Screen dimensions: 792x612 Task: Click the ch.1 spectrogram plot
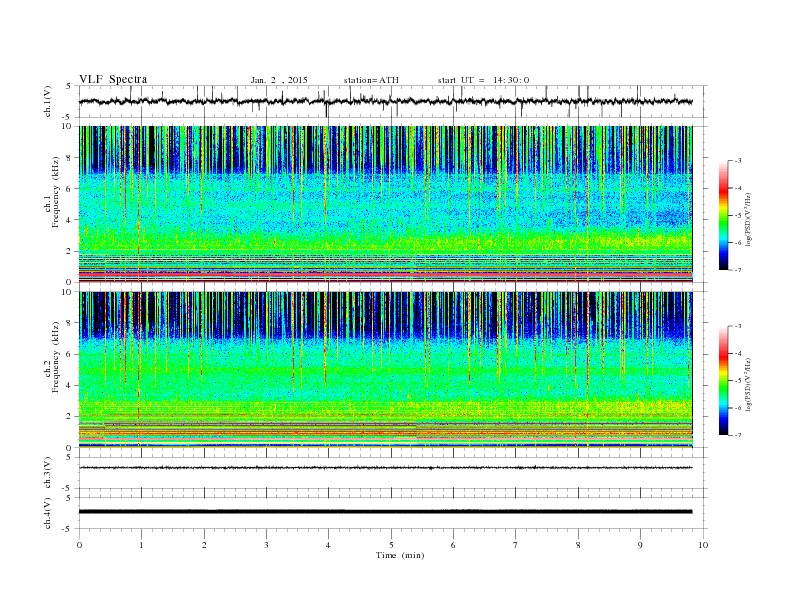click(x=386, y=204)
